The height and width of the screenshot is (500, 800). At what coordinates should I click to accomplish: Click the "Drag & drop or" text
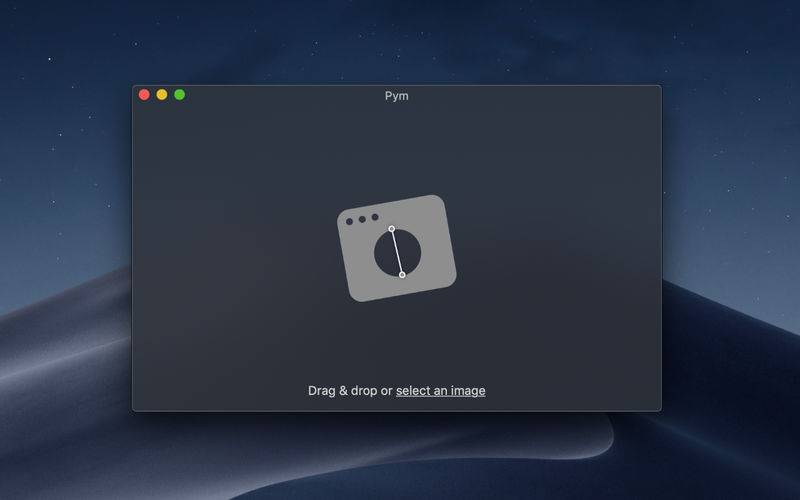(x=350, y=391)
